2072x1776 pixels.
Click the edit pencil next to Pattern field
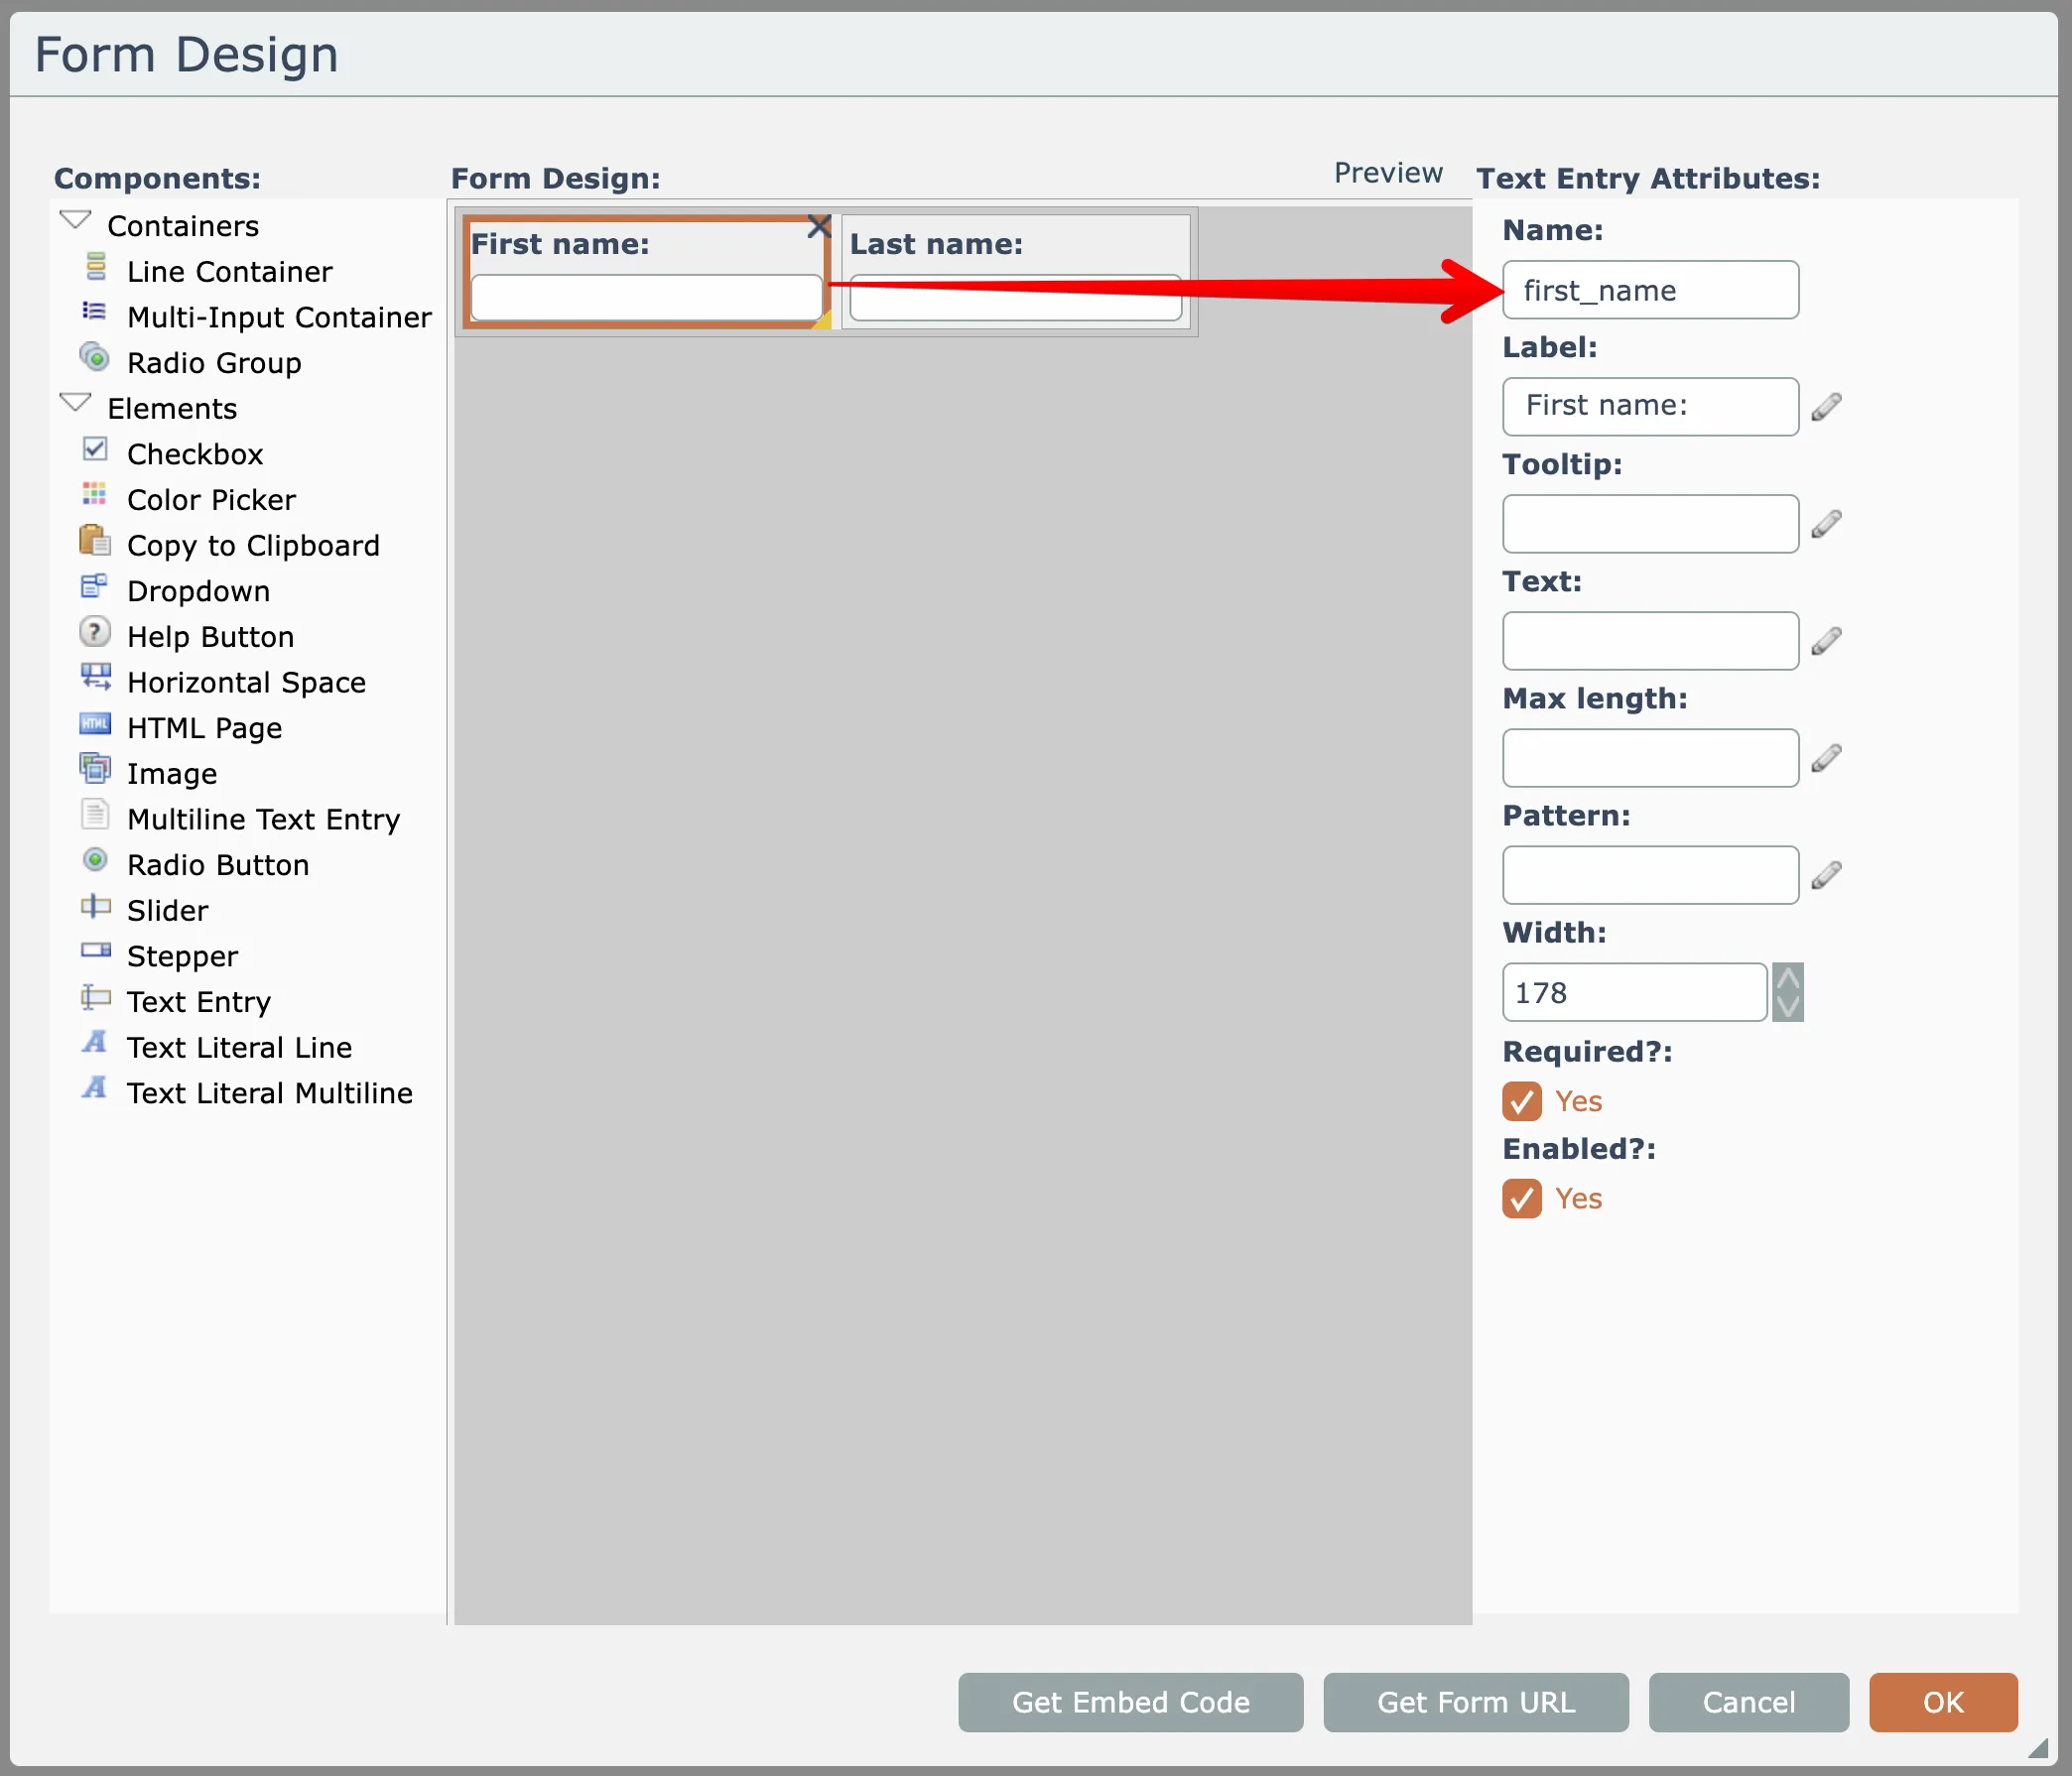click(1826, 875)
